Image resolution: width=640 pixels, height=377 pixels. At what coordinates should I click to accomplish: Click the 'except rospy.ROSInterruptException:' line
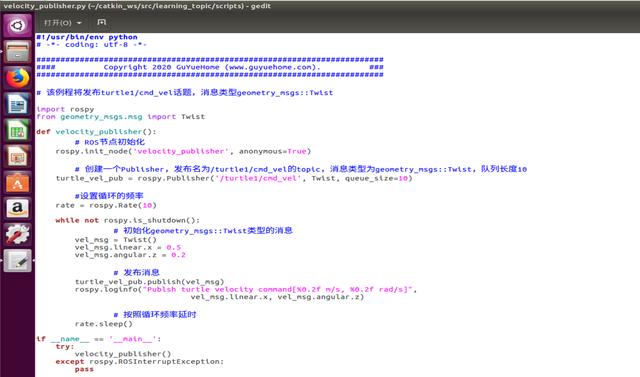(x=140, y=361)
